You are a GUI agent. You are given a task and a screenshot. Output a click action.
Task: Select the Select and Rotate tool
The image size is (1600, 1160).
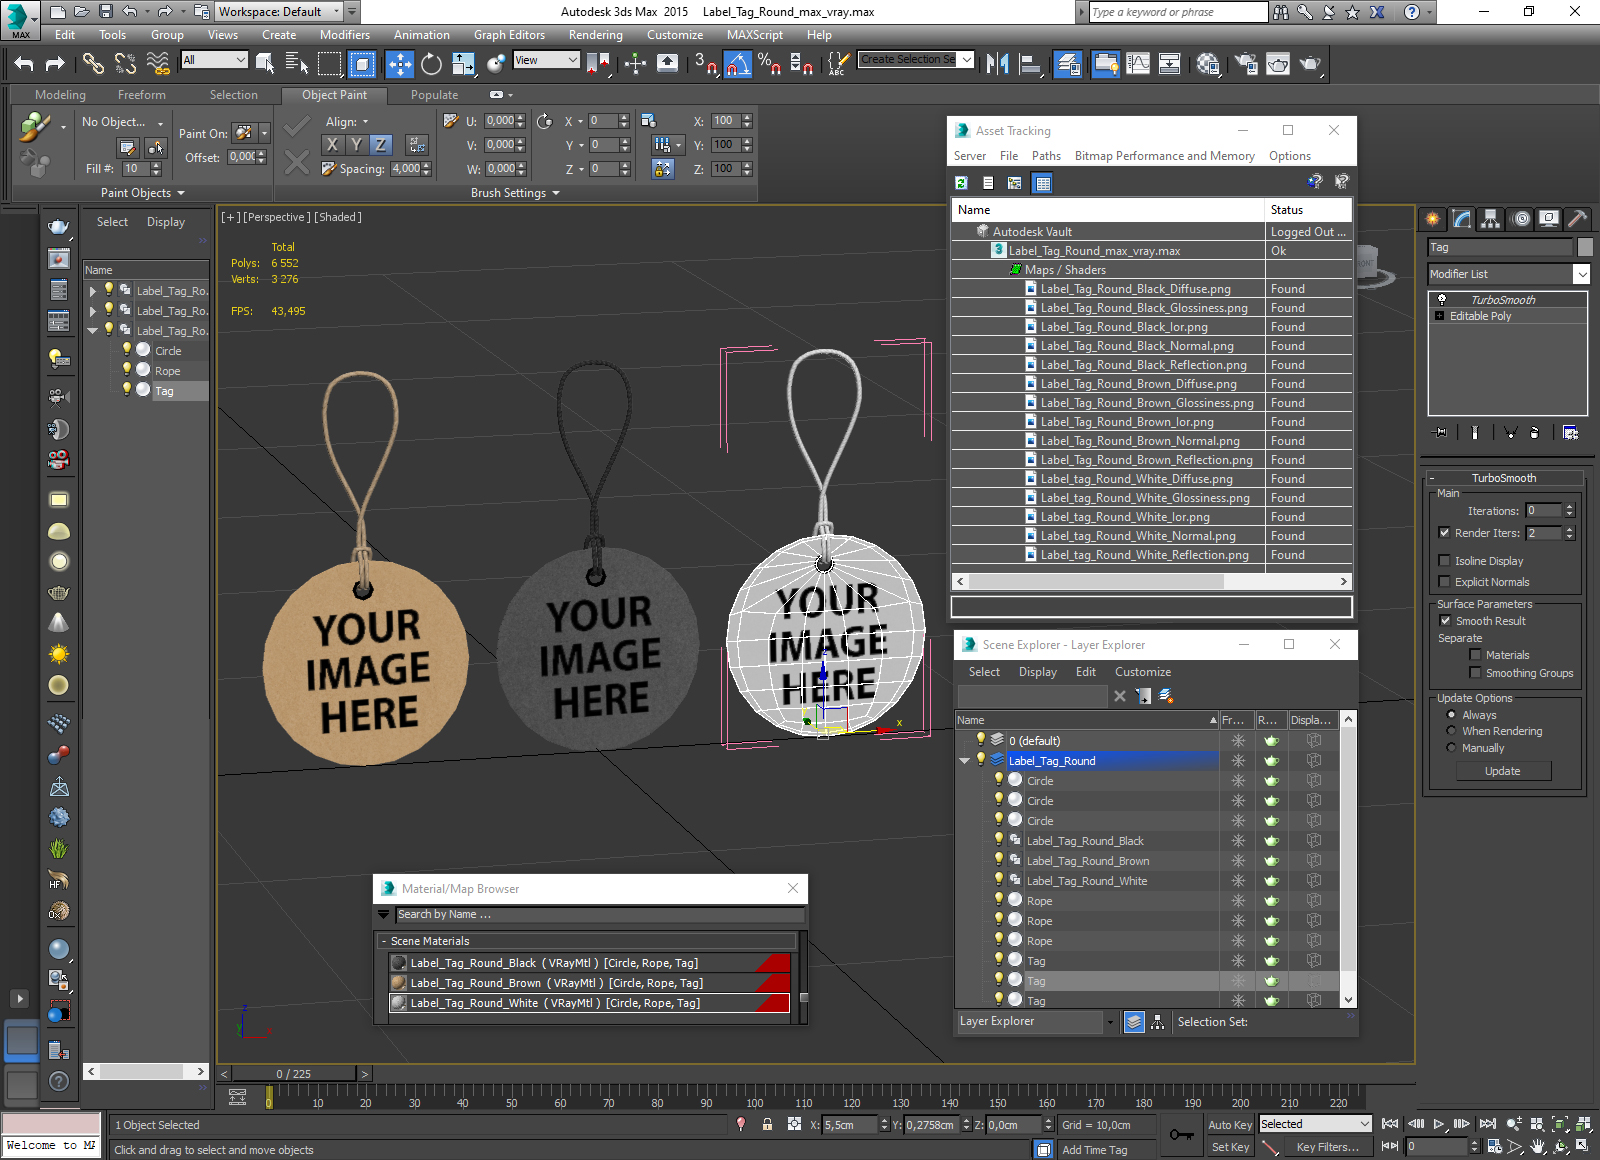pyautogui.click(x=431, y=64)
